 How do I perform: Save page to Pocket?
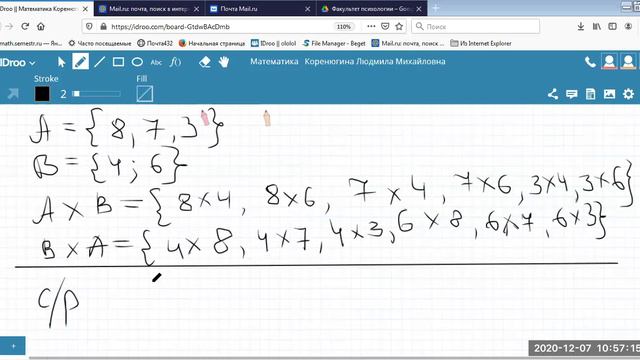[x=385, y=27]
